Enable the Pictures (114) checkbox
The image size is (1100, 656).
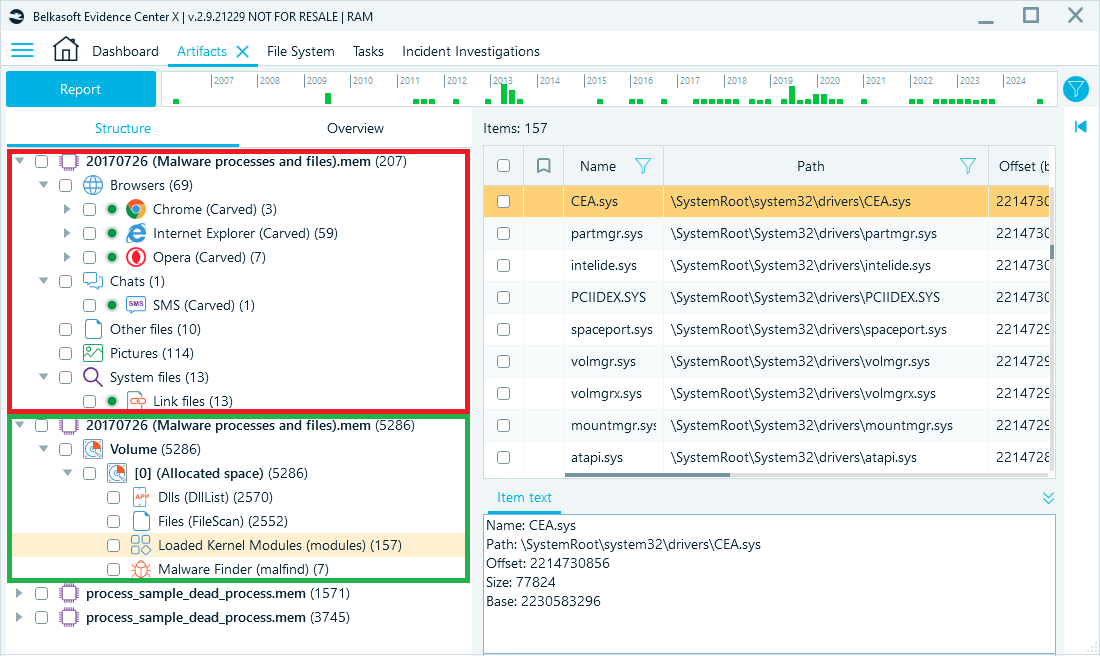tap(65, 353)
